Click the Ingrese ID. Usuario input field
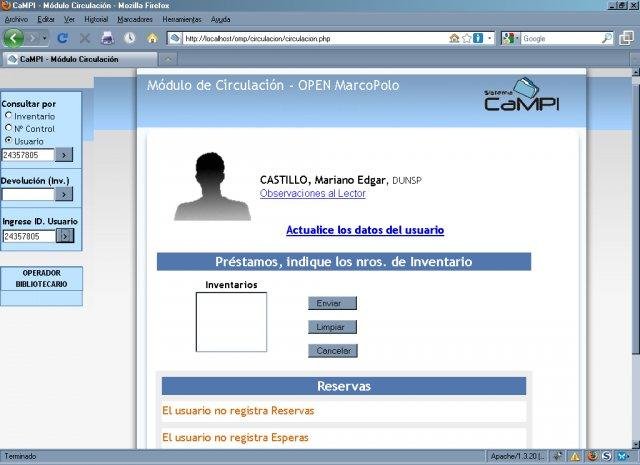Image resolution: width=640 pixels, height=465 pixels. click(x=29, y=236)
